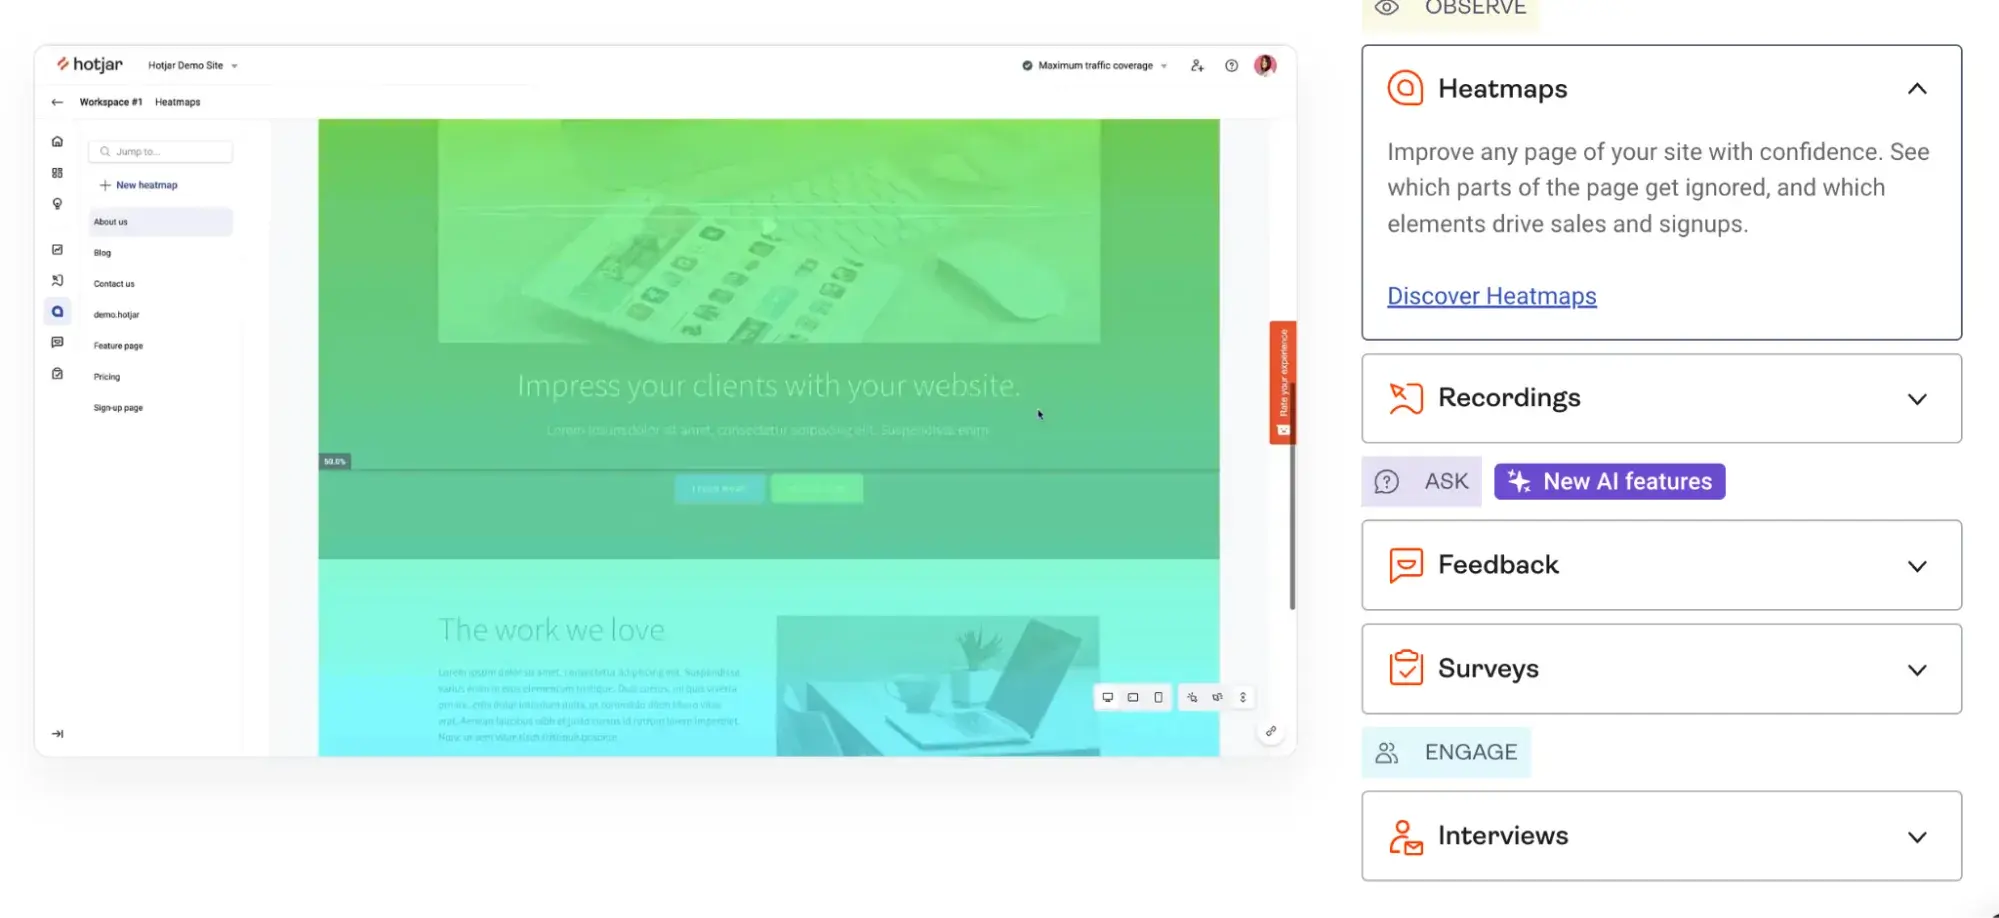Open the Maximum traffic coverage dropdown
This screenshot has width=1999, height=918.
coord(1095,66)
